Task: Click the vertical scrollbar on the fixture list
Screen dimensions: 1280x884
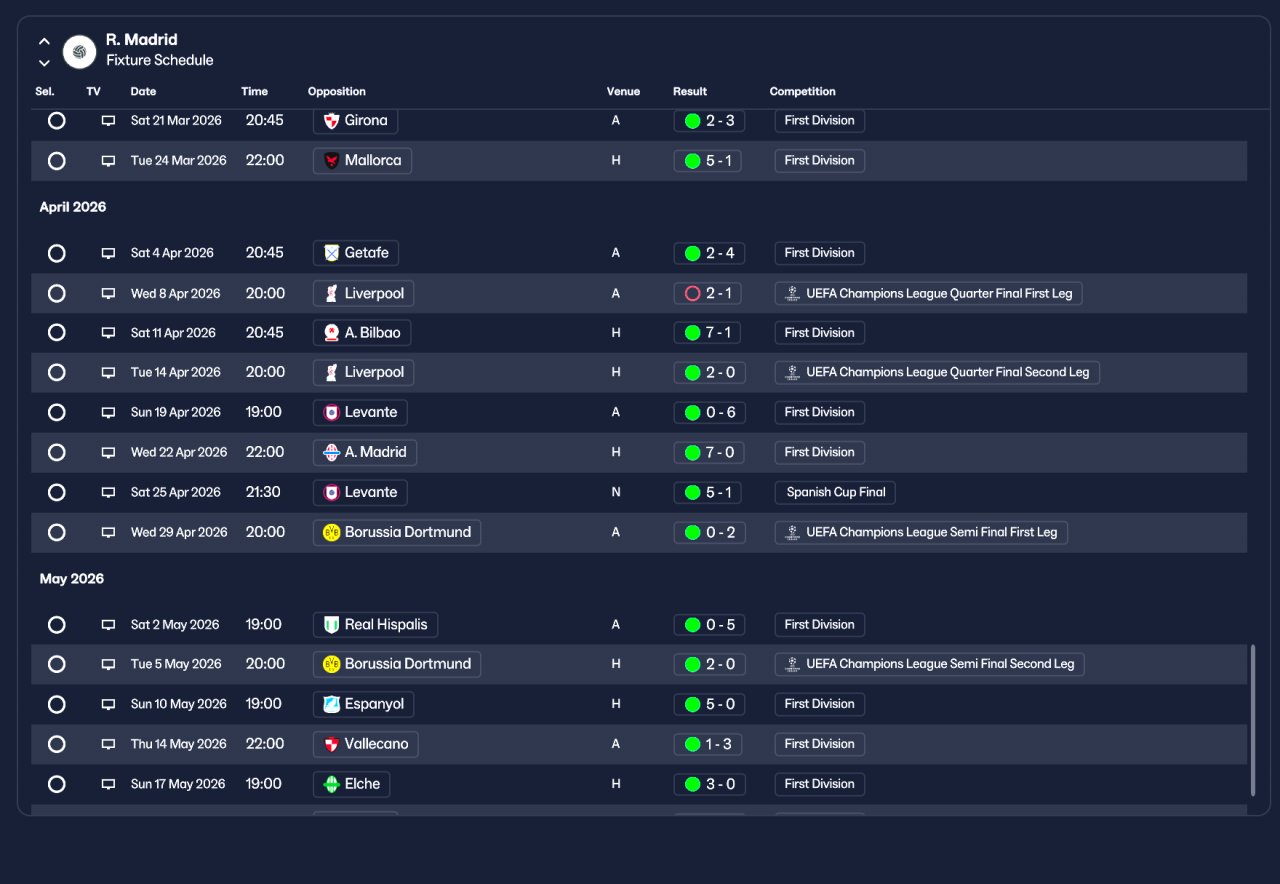Action: tap(1251, 720)
